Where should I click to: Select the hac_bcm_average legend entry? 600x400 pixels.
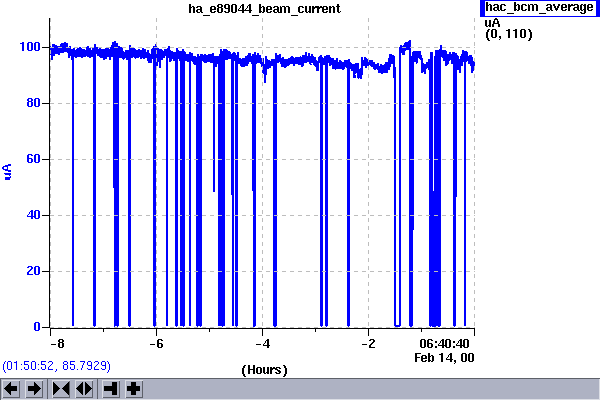pyautogui.click(x=538, y=8)
